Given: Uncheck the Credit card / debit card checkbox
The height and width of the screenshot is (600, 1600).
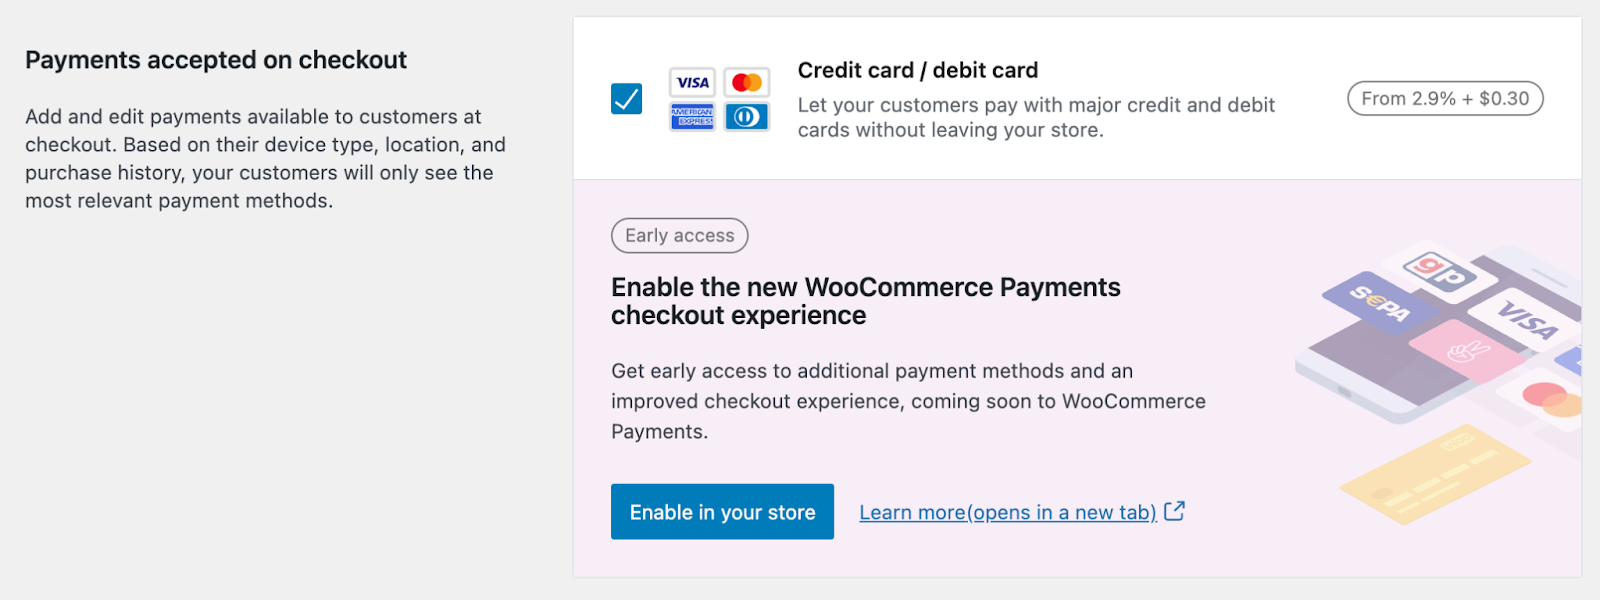Looking at the screenshot, I should [x=627, y=99].
